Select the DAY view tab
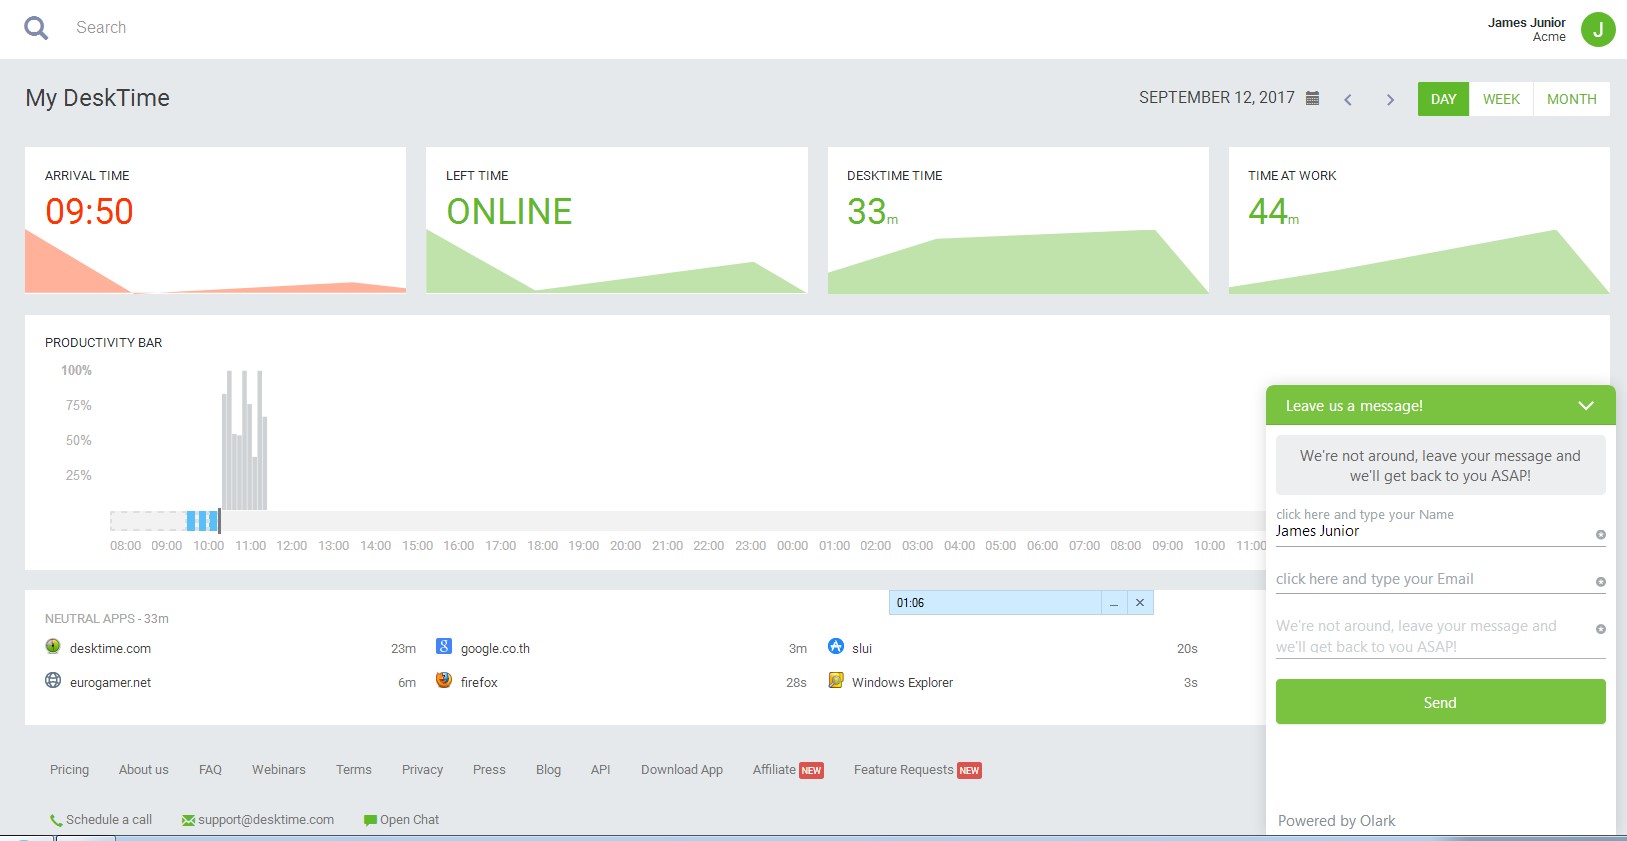Screen dimensions: 1627x841 [x=1443, y=99]
